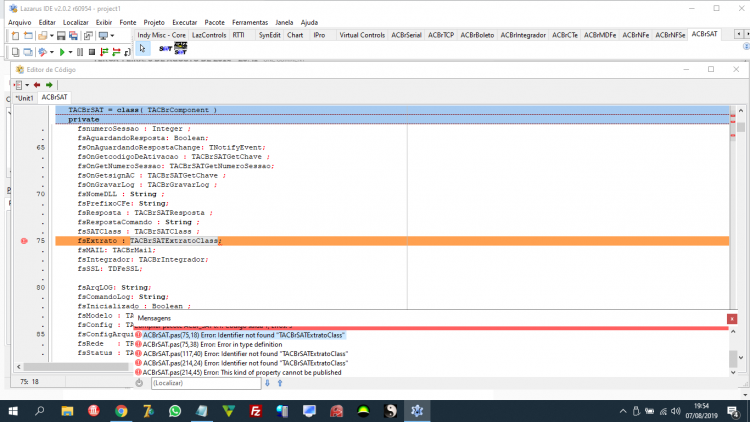This screenshot has width=750, height=422.
Task: Click the Windows Start button
Action: [13, 411]
